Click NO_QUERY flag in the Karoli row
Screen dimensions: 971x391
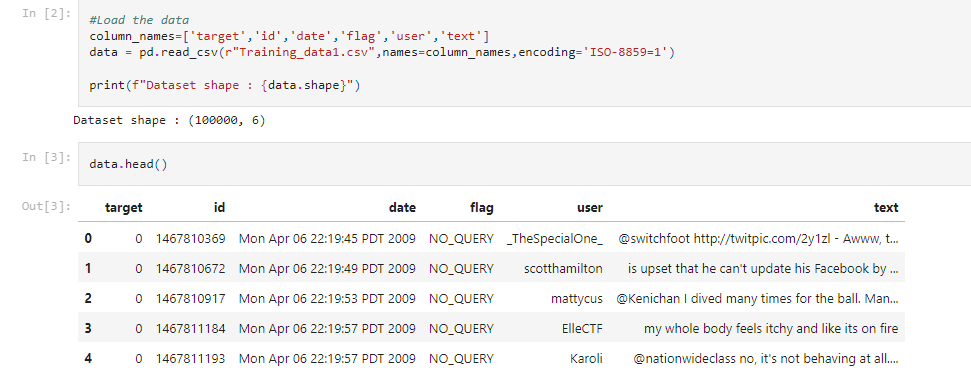(x=461, y=358)
